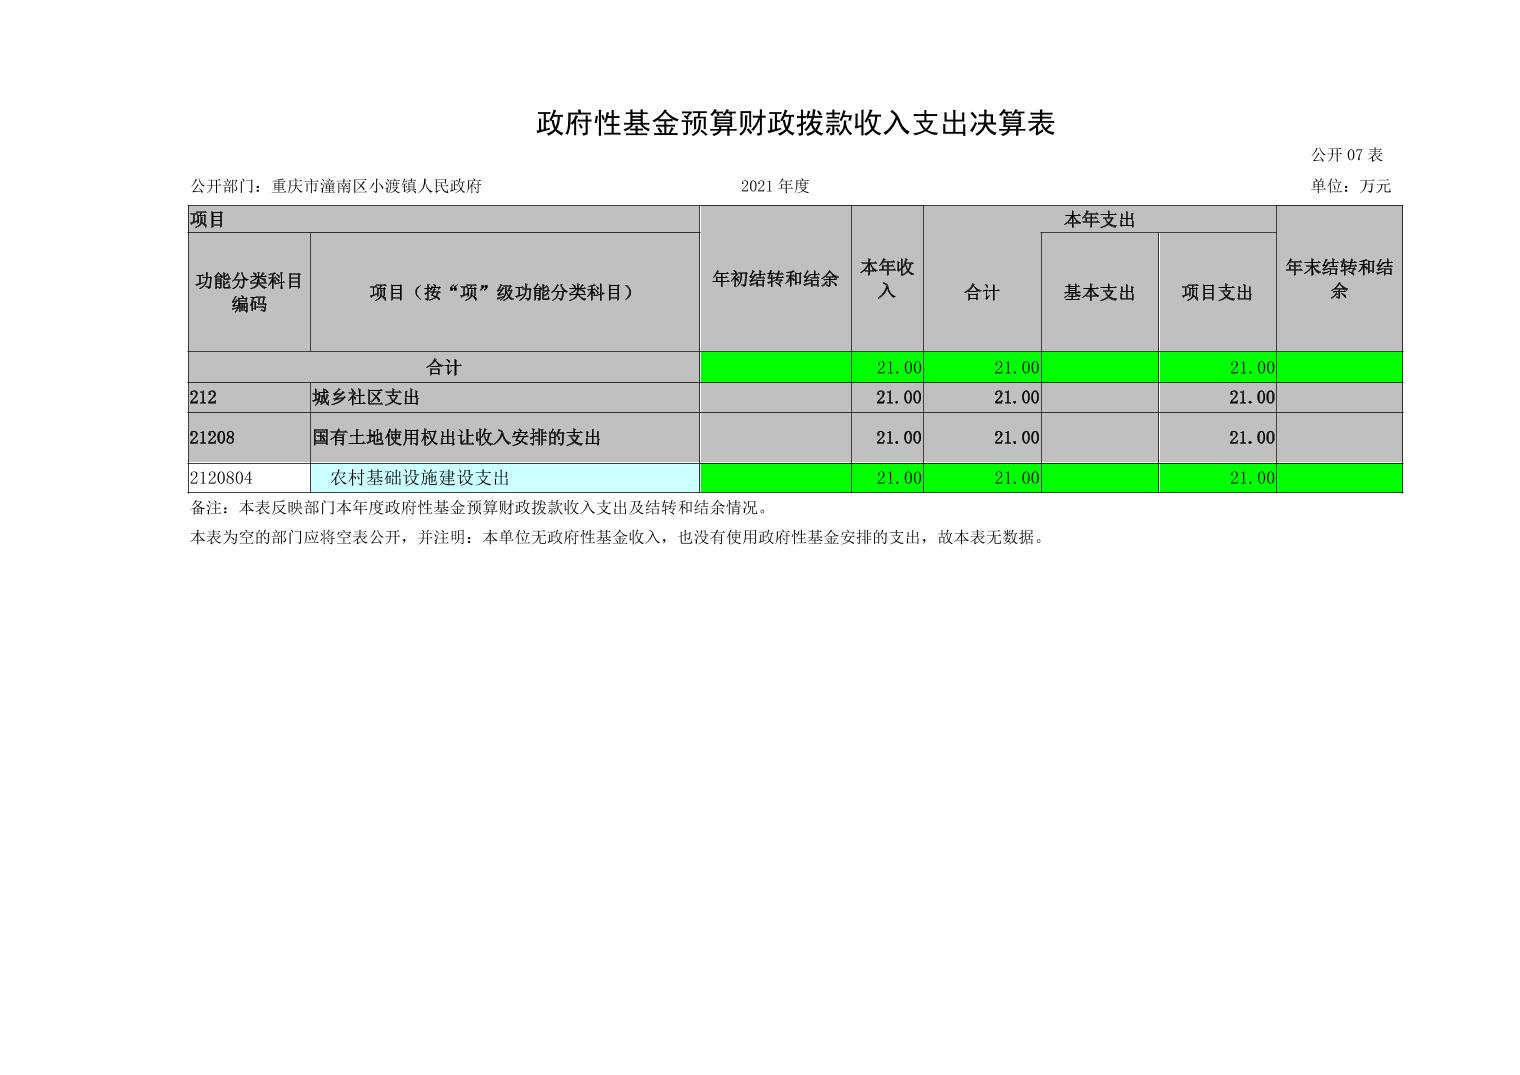Click 本年收入 value in the 2120804 row
1520x1075 pixels.
click(x=887, y=478)
